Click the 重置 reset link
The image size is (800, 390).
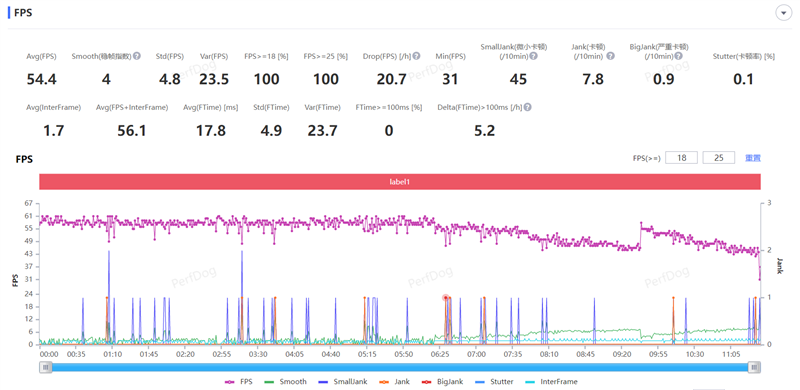pyautogui.click(x=753, y=158)
